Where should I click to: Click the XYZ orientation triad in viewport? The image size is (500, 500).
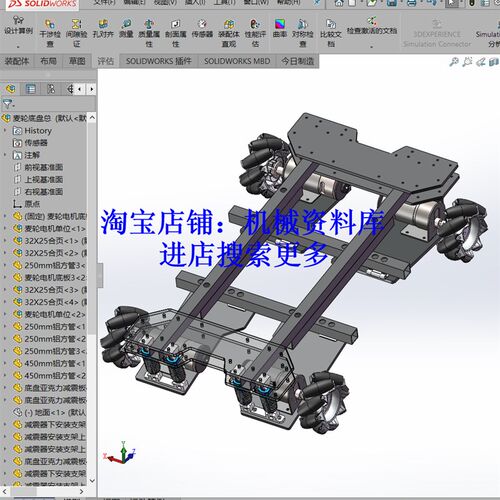(119, 453)
